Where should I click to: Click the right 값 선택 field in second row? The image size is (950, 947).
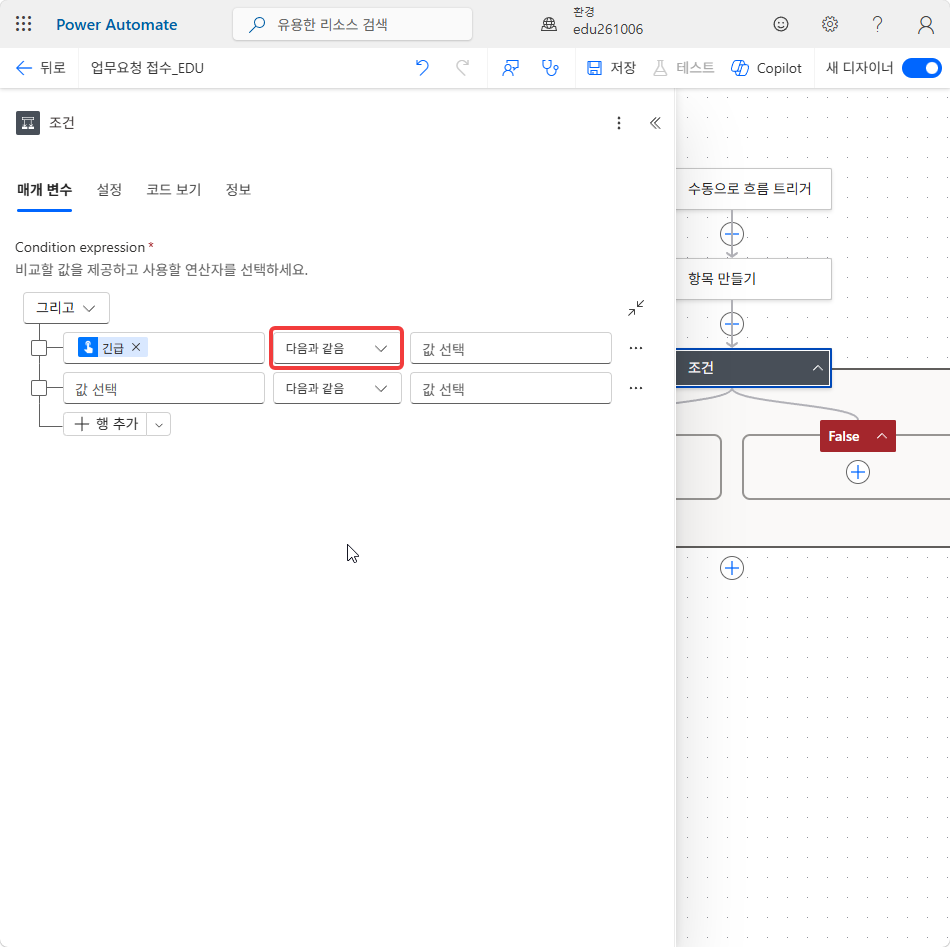tap(510, 388)
